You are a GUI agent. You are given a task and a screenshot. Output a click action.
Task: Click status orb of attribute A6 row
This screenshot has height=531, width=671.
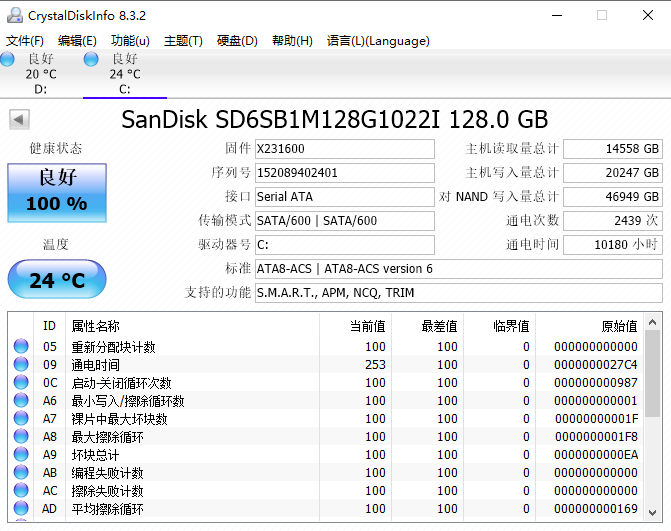coord(21,400)
